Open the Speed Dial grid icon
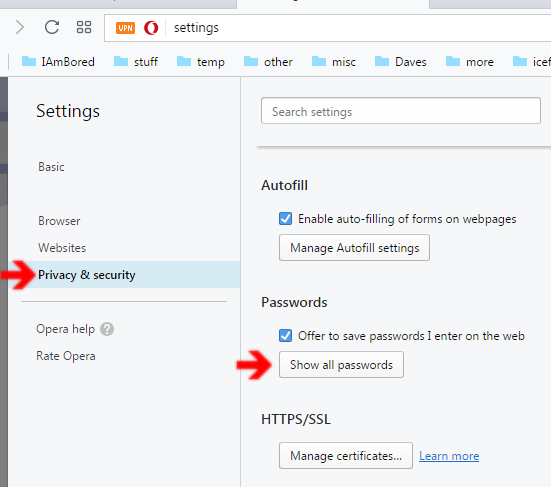 click(84, 27)
